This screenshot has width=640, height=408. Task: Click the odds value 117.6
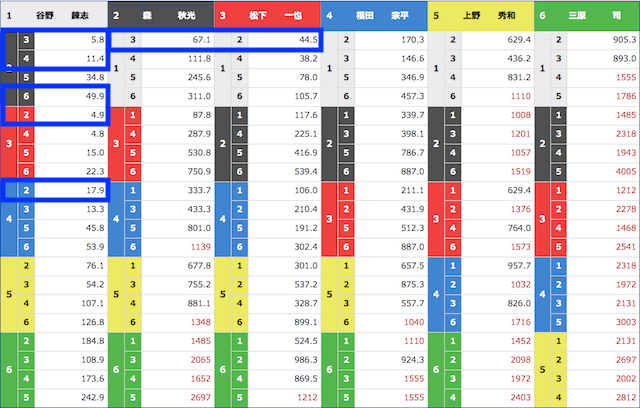(306, 115)
